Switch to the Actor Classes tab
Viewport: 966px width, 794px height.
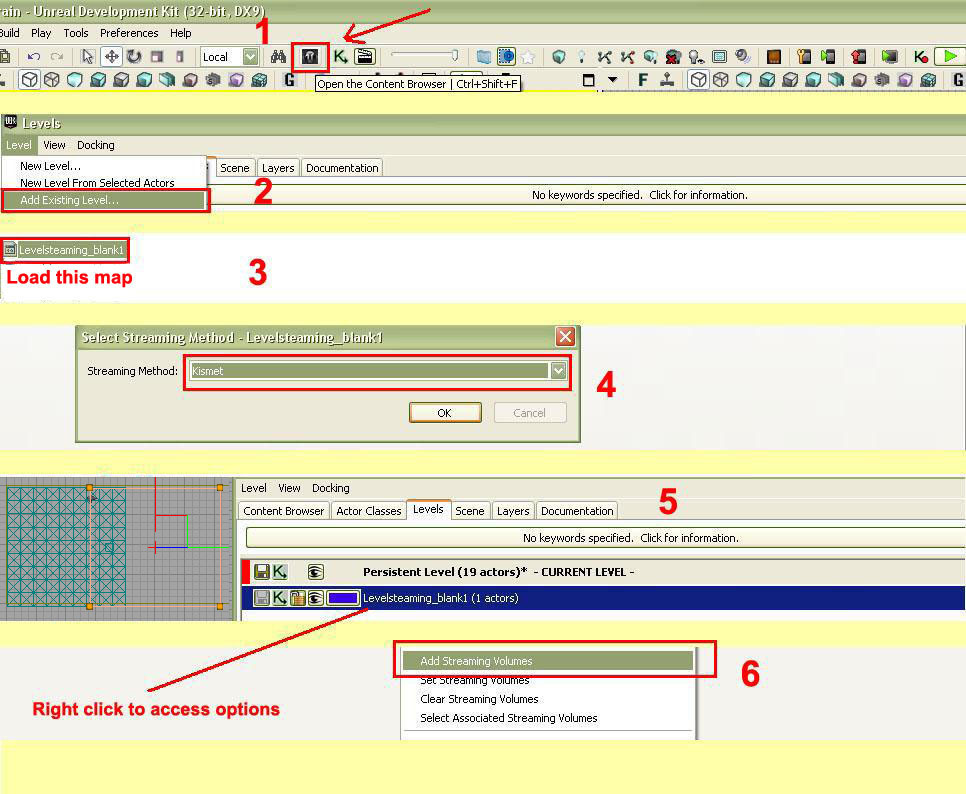tap(368, 511)
